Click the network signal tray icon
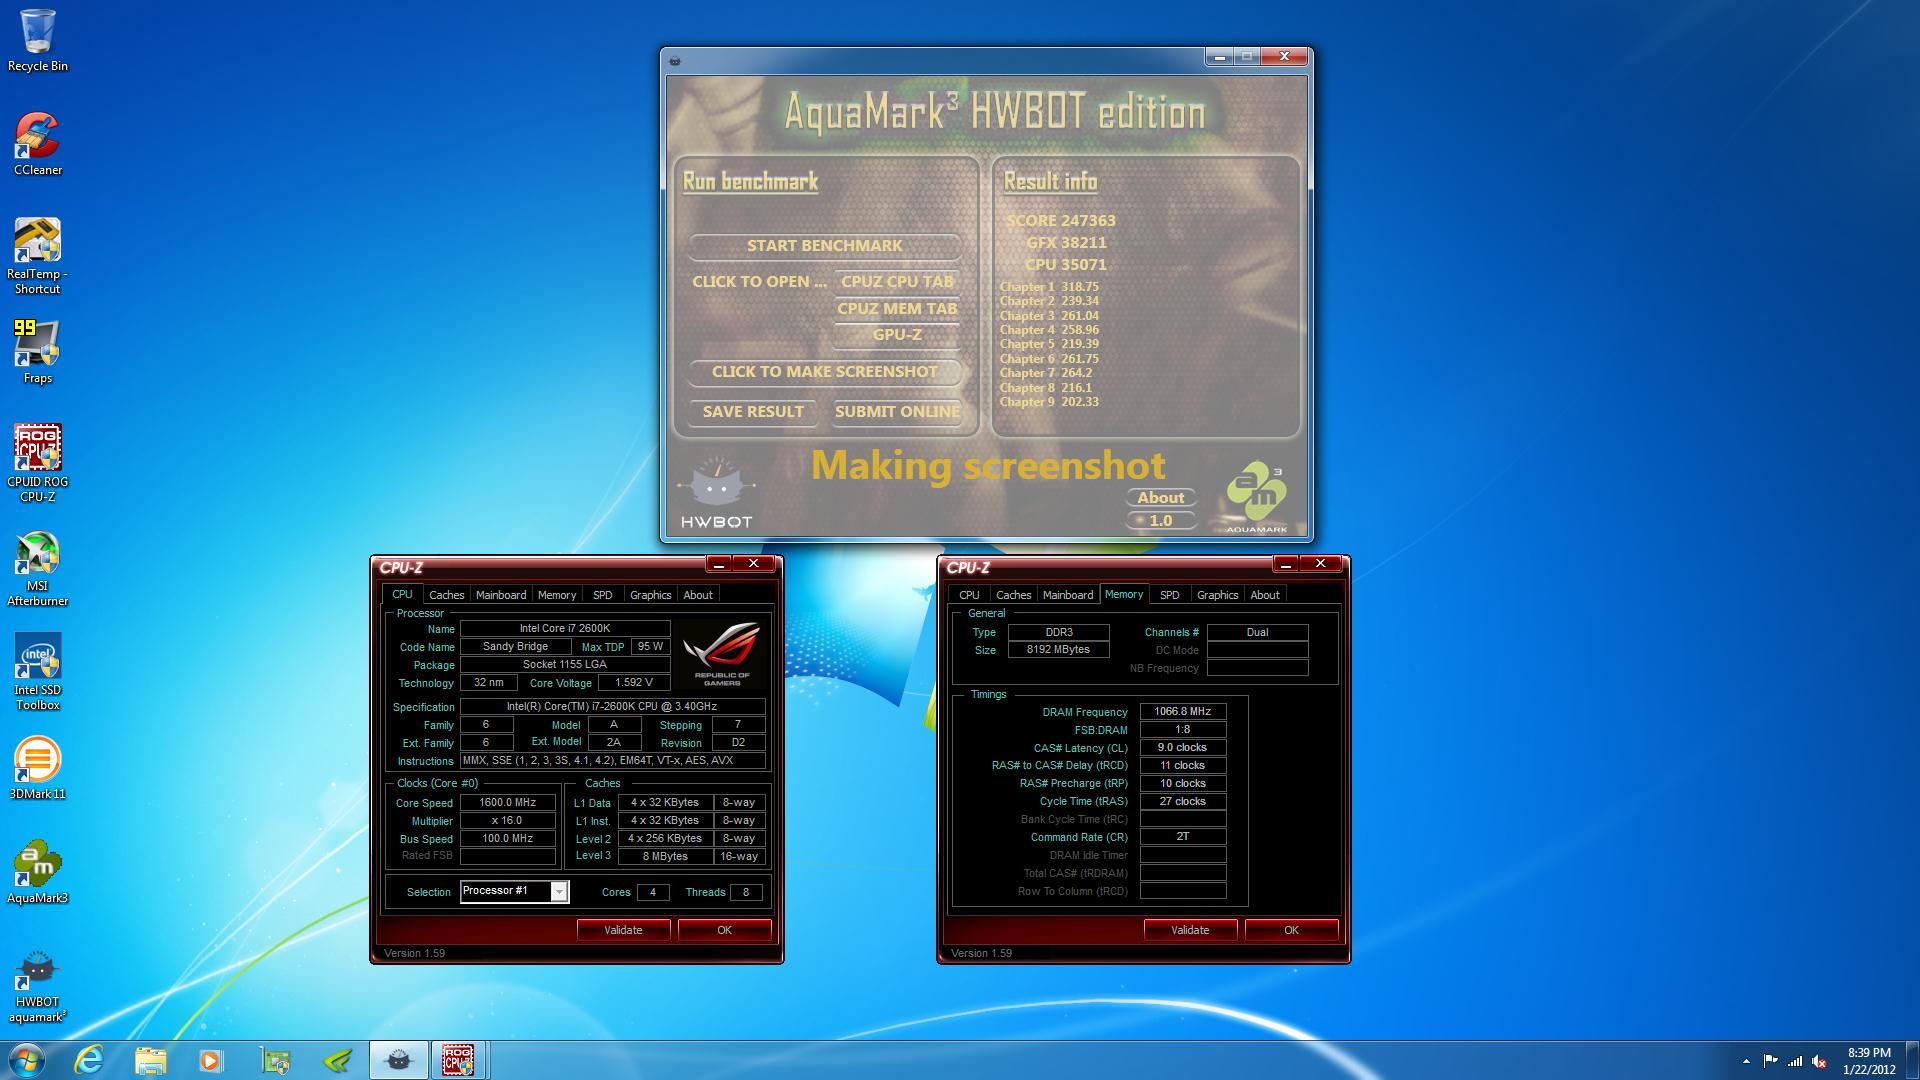Screen dimensions: 1920x1080 tap(1795, 1061)
